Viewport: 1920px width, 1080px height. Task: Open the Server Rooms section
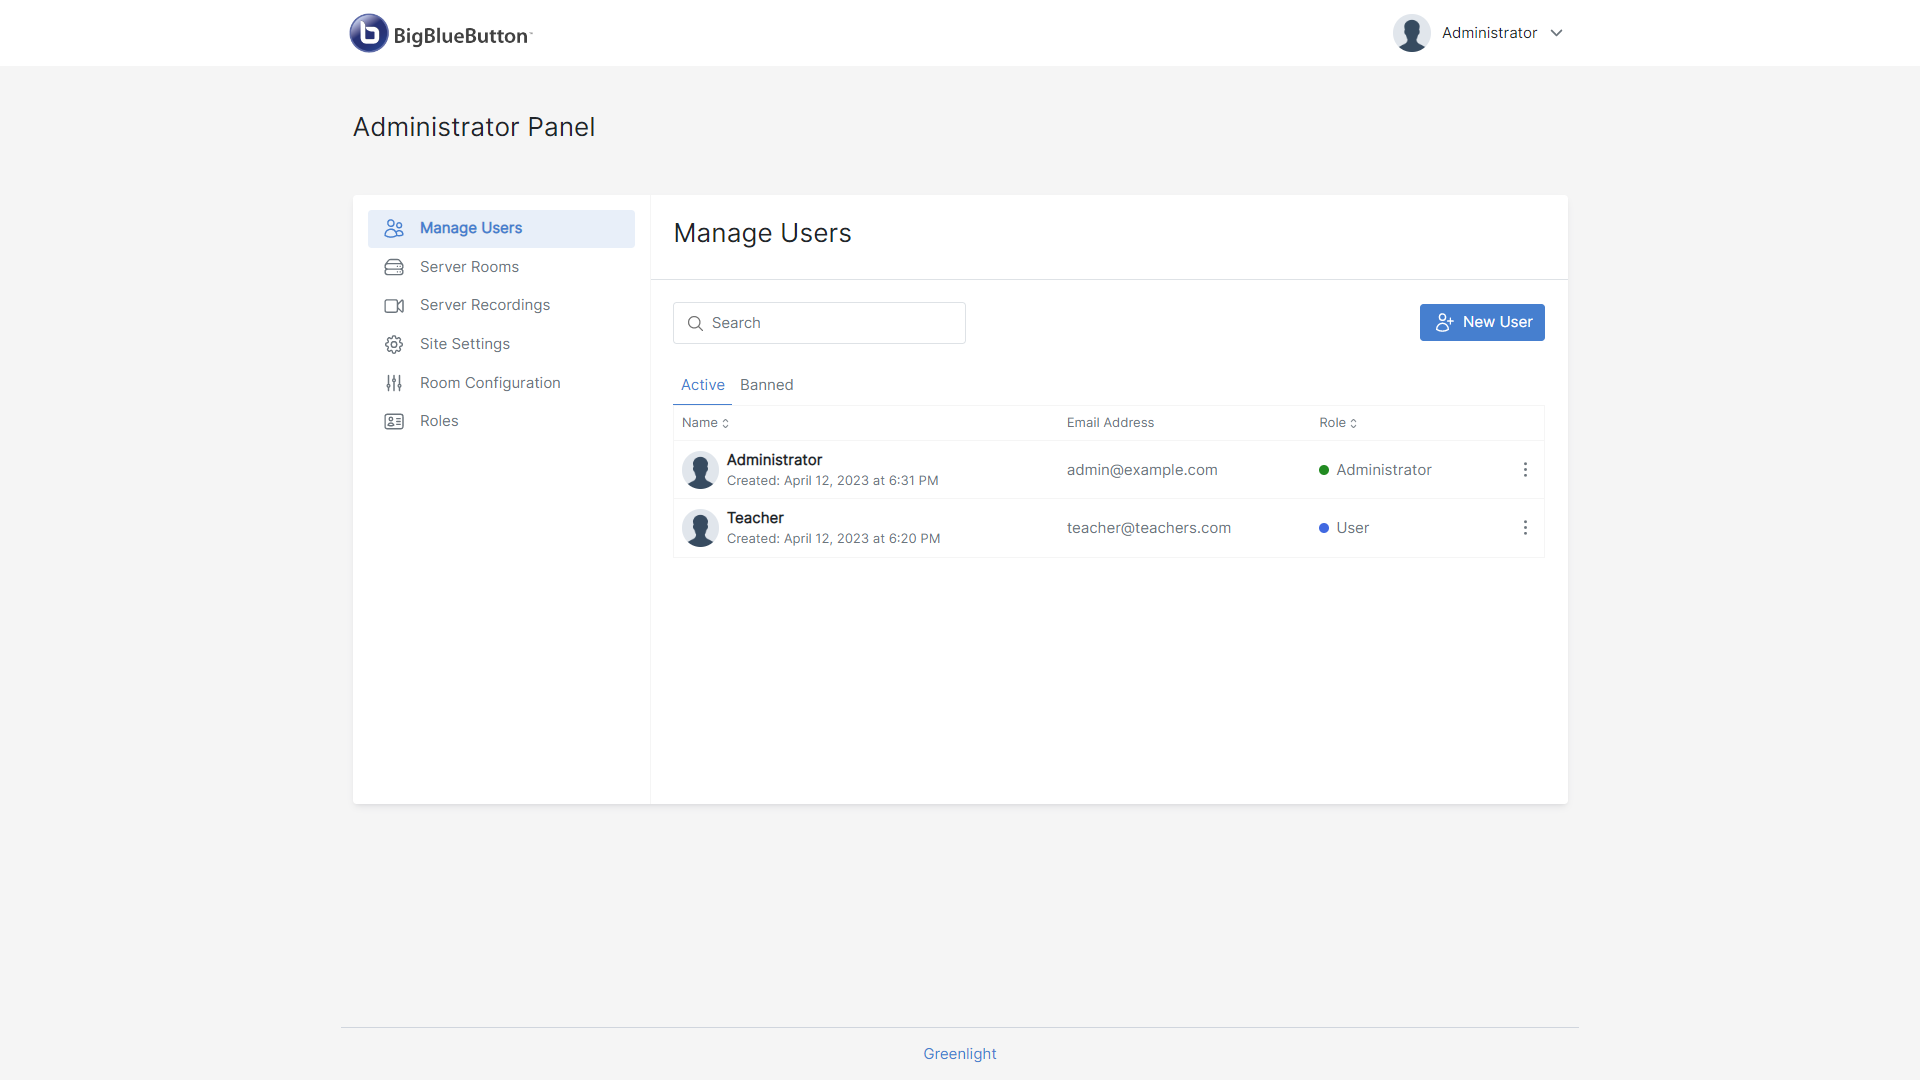(501, 267)
